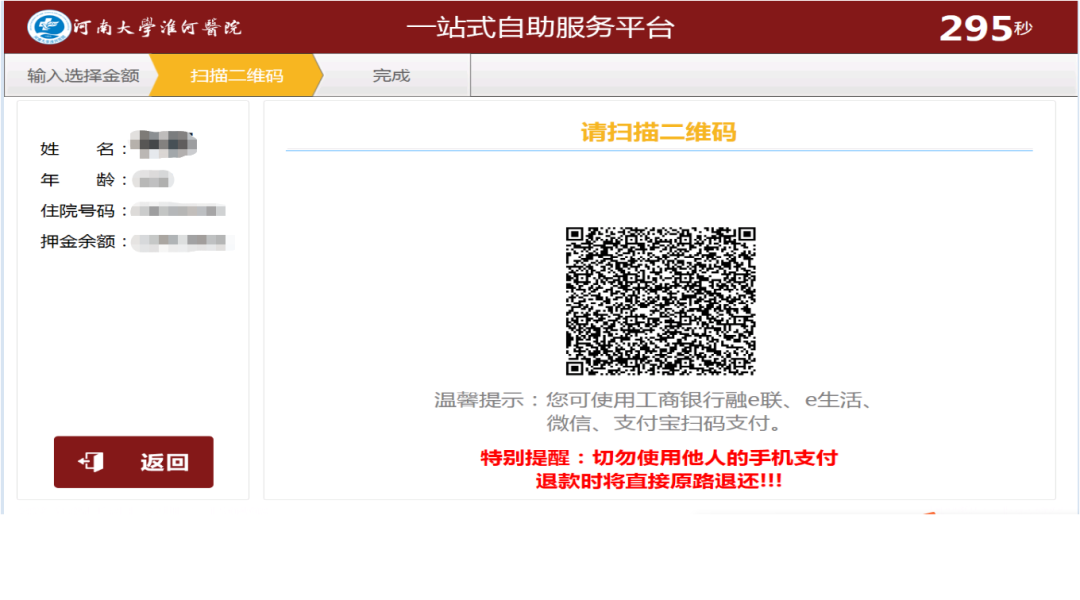Select the 完成 step tab

pyautogui.click(x=391, y=76)
